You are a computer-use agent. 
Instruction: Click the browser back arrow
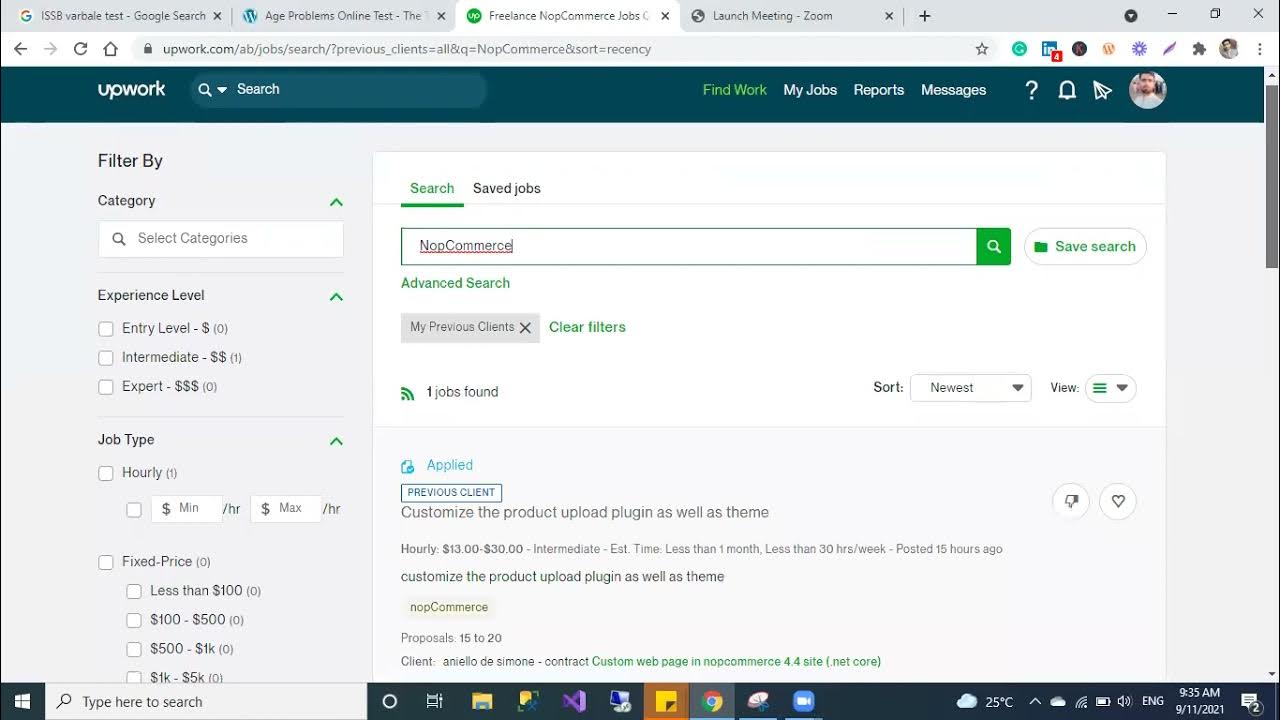click(20, 49)
